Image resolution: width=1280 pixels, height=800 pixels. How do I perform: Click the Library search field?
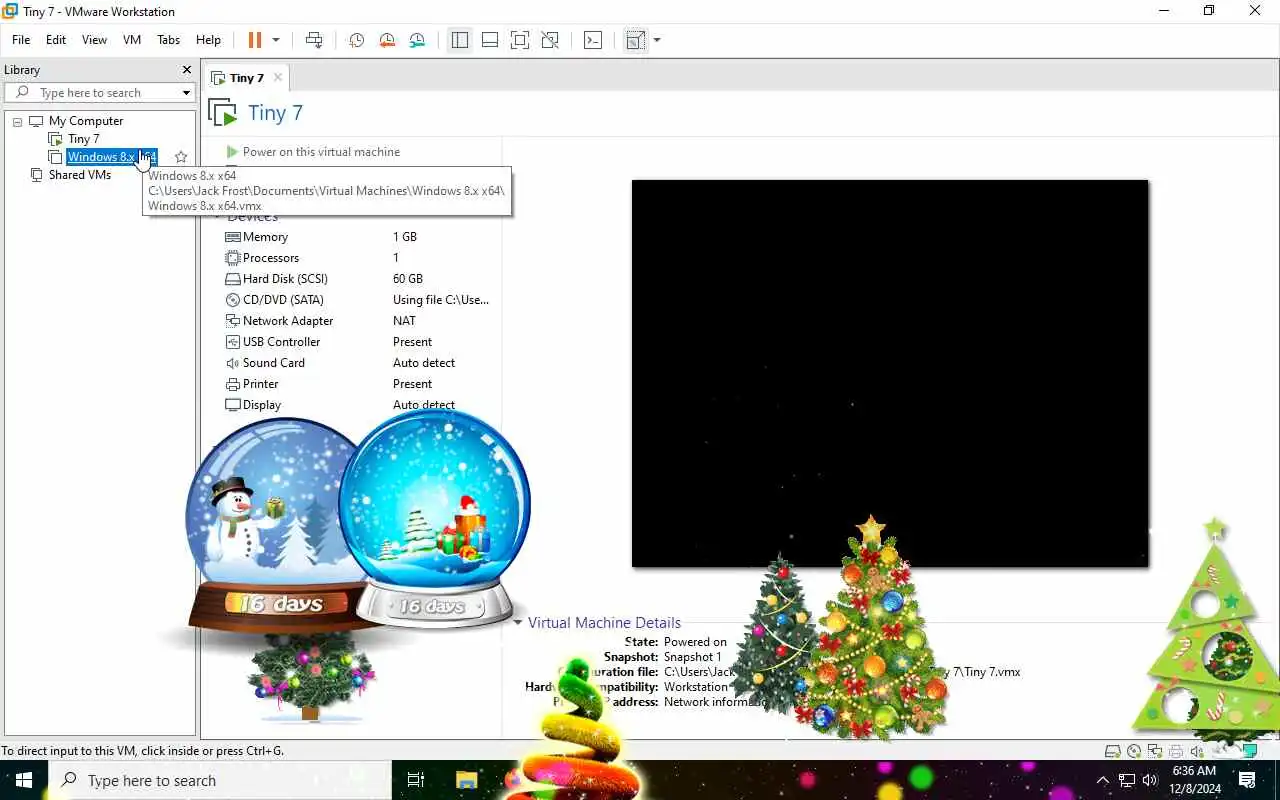(x=98, y=92)
